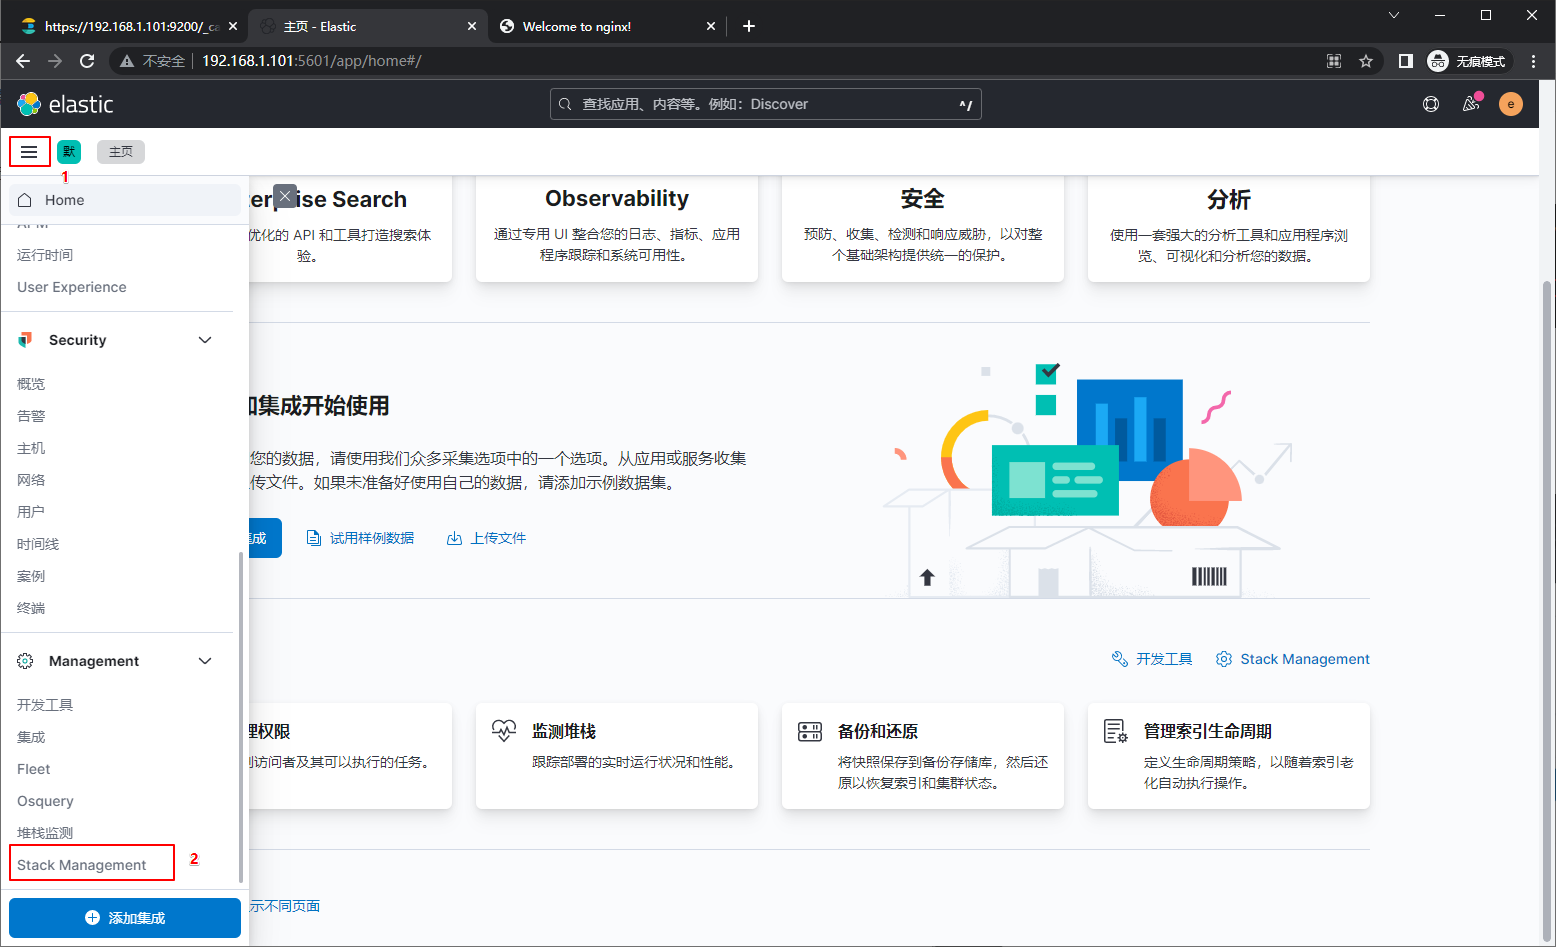Collapse the Management section chevron
The height and width of the screenshot is (947, 1556).
(205, 661)
